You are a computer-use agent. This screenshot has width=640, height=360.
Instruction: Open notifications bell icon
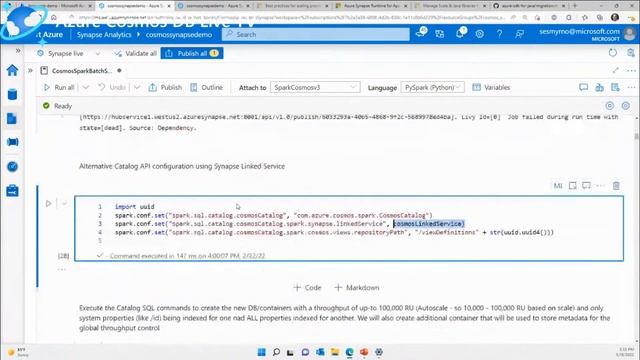point(460,33)
